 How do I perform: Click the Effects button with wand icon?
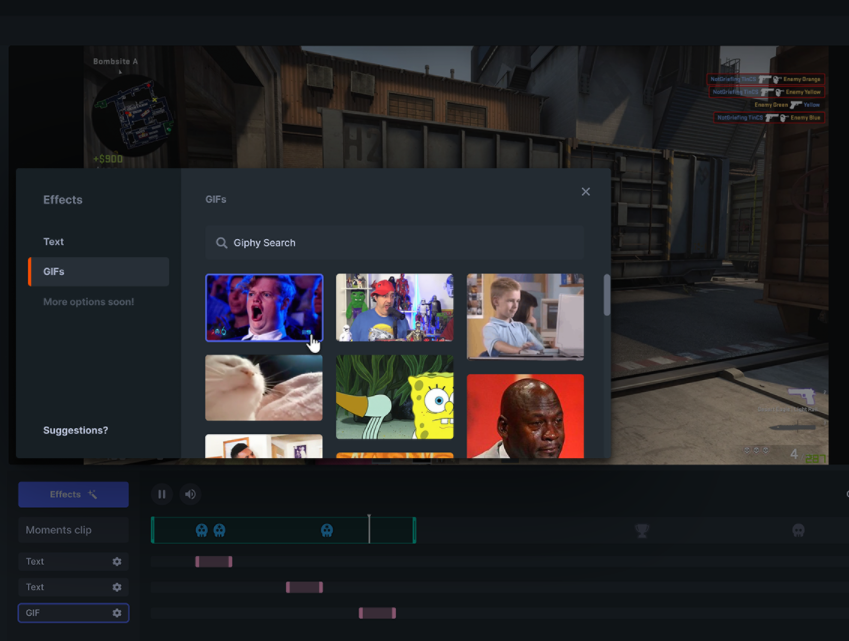tap(73, 494)
